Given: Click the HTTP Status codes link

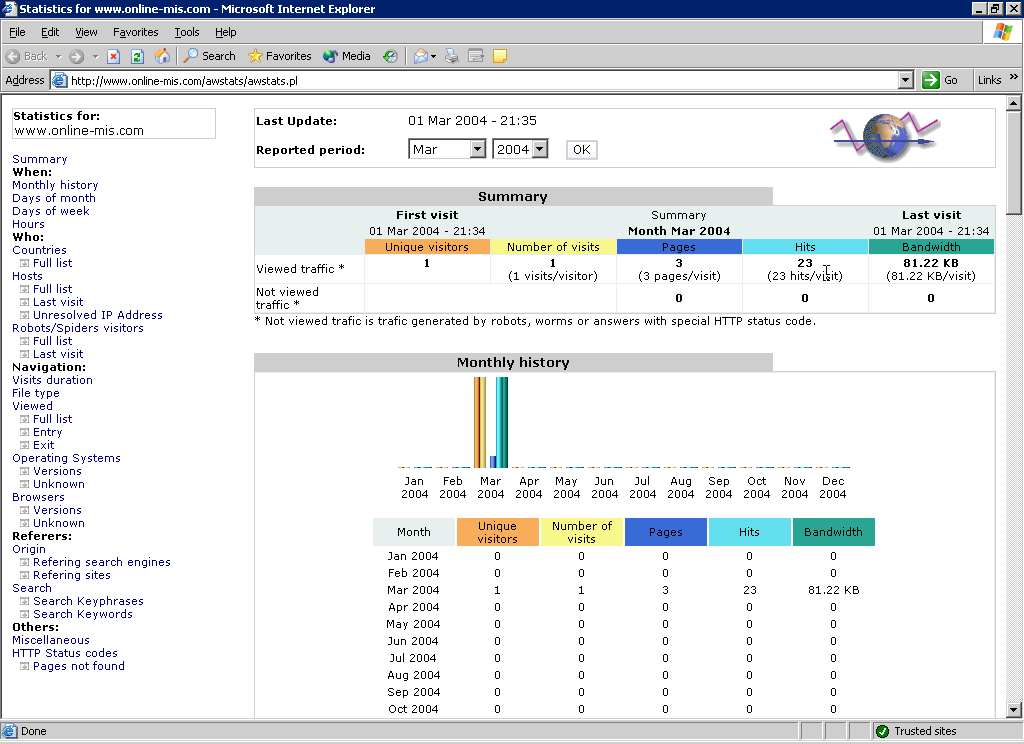Looking at the screenshot, I should coord(65,653).
